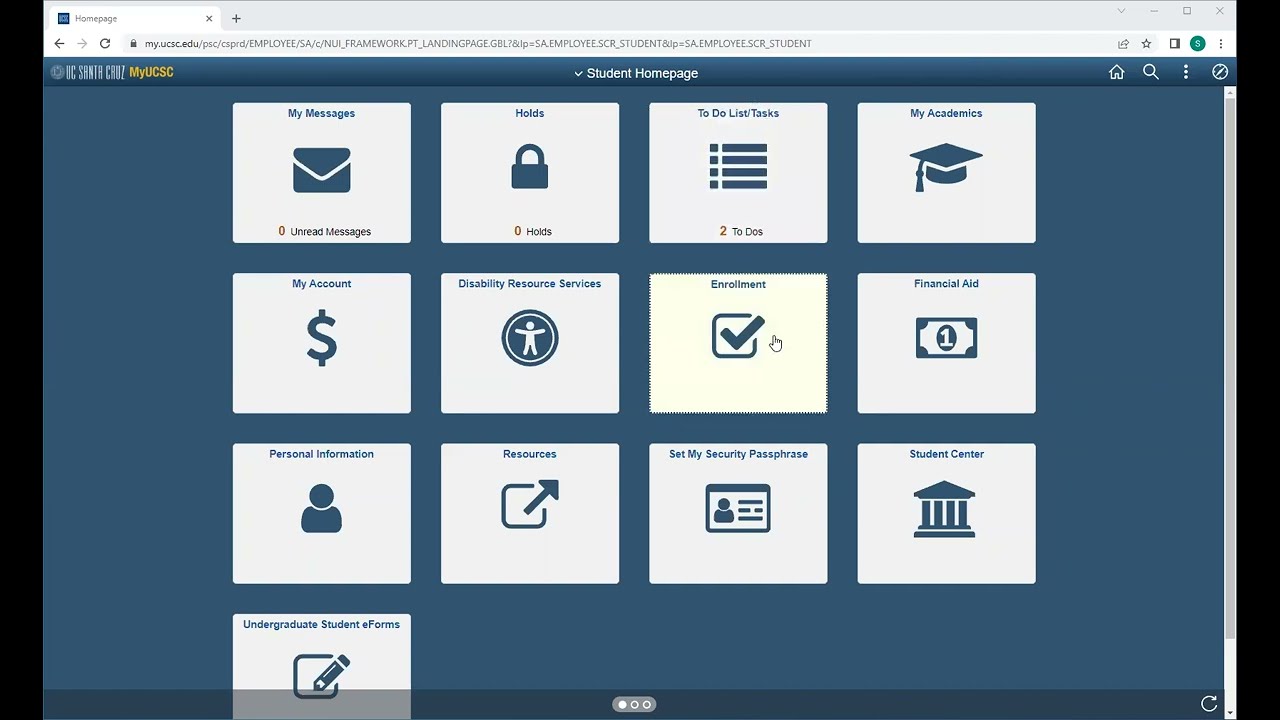Open the NavBar compass icon
The width and height of the screenshot is (1280, 720).
tap(1220, 72)
